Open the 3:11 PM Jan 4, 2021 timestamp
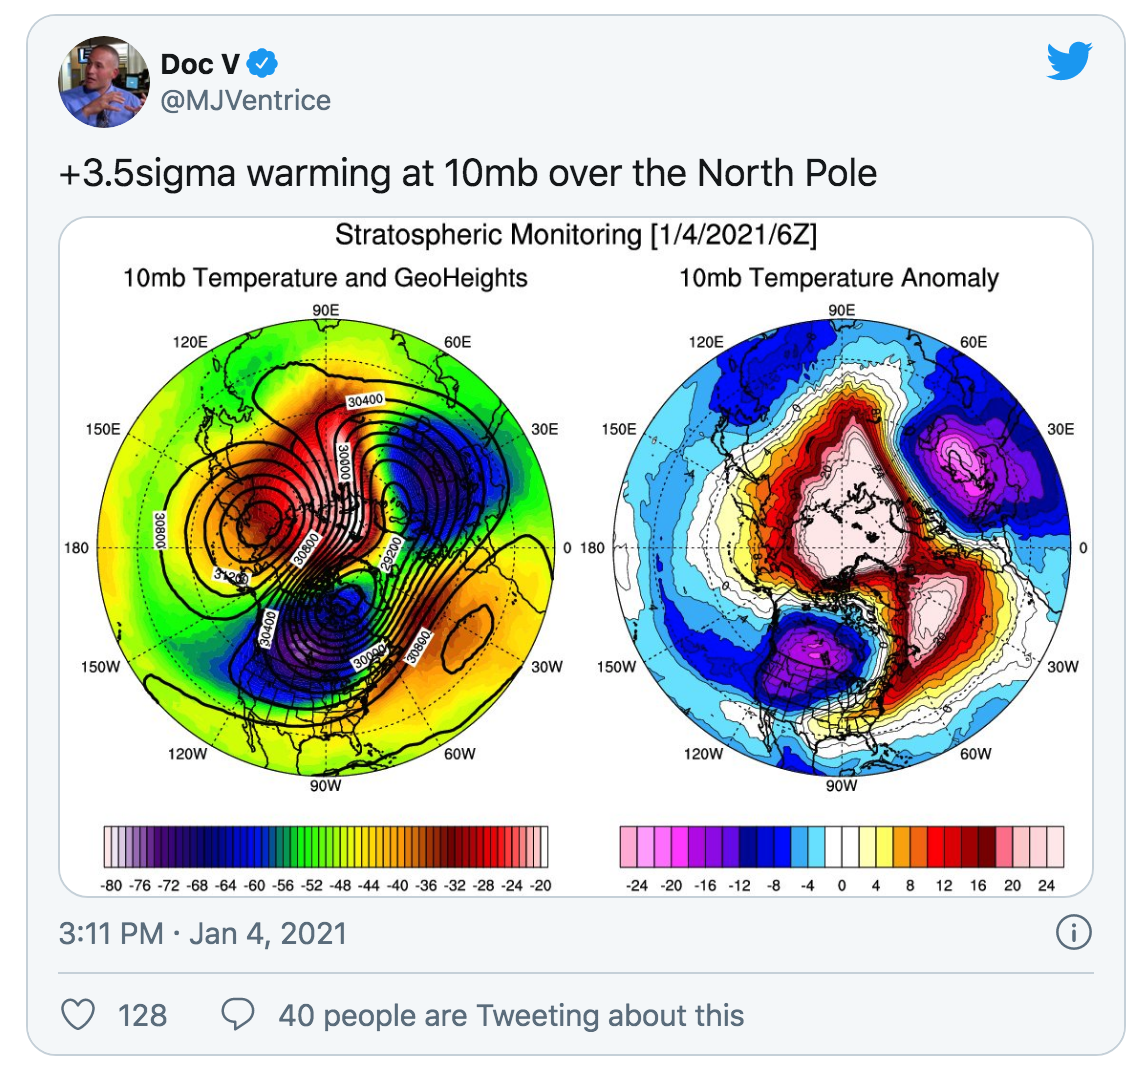 click(203, 933)
